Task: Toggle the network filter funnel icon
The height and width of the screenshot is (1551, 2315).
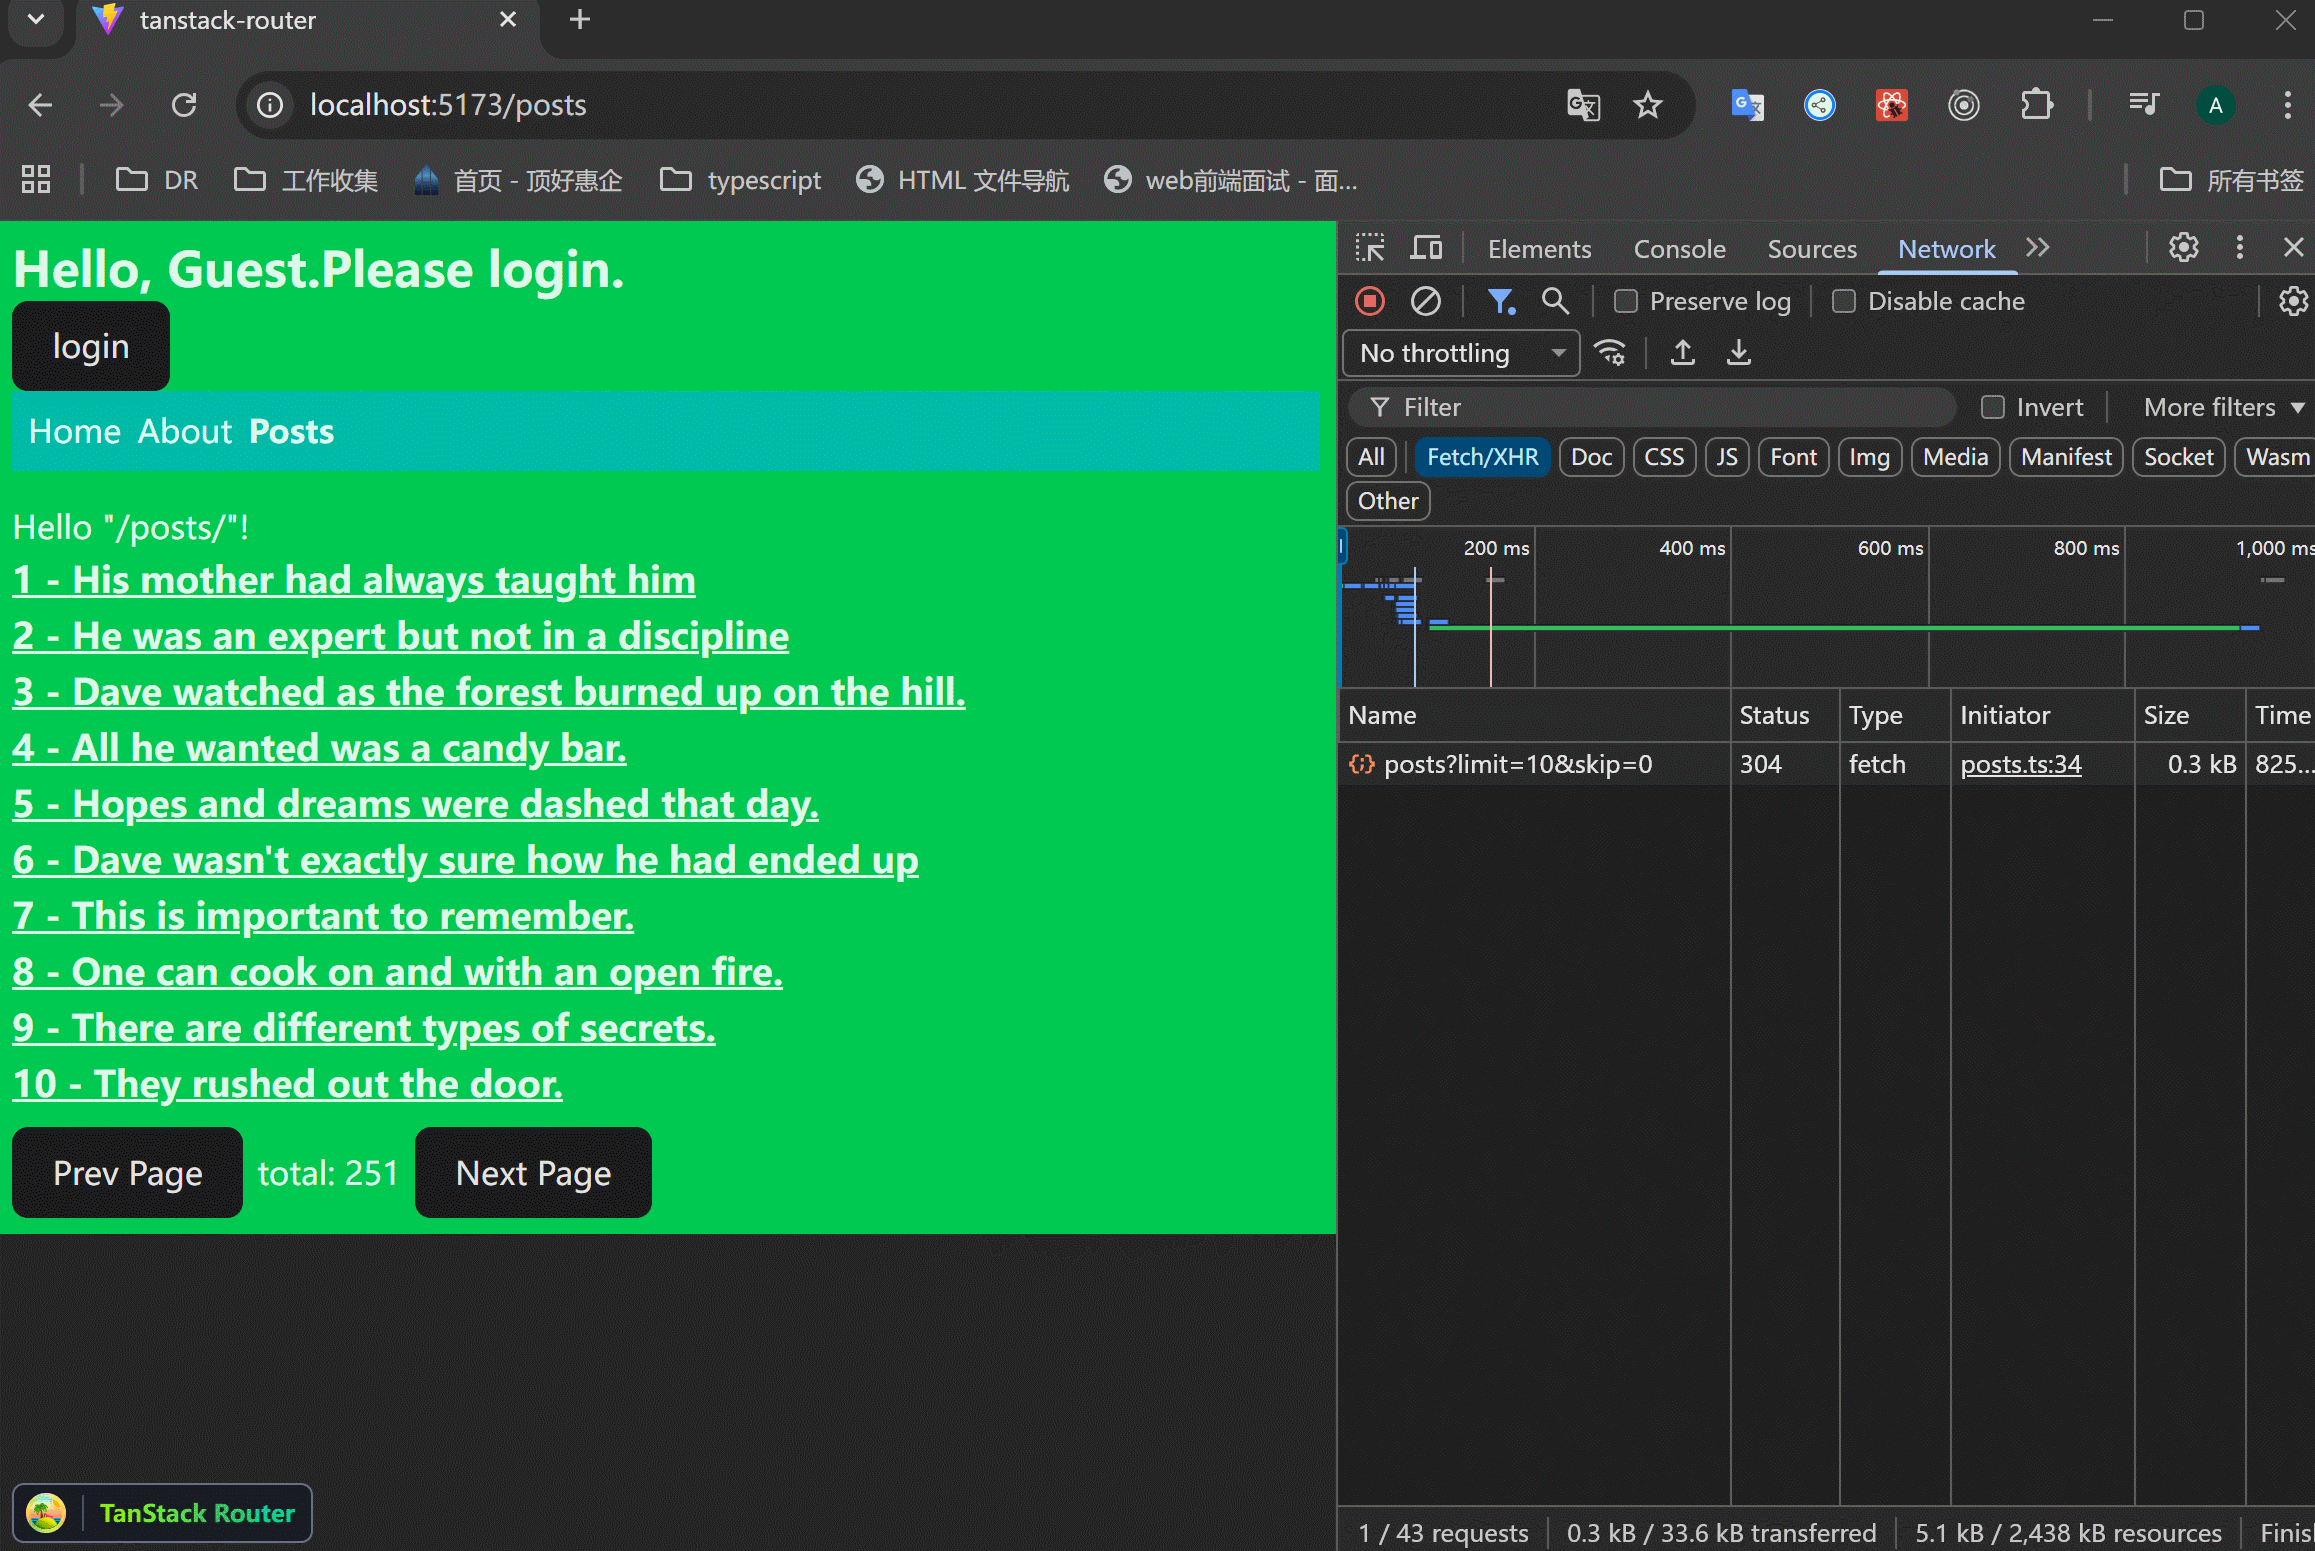Action: coord(1500,301)
